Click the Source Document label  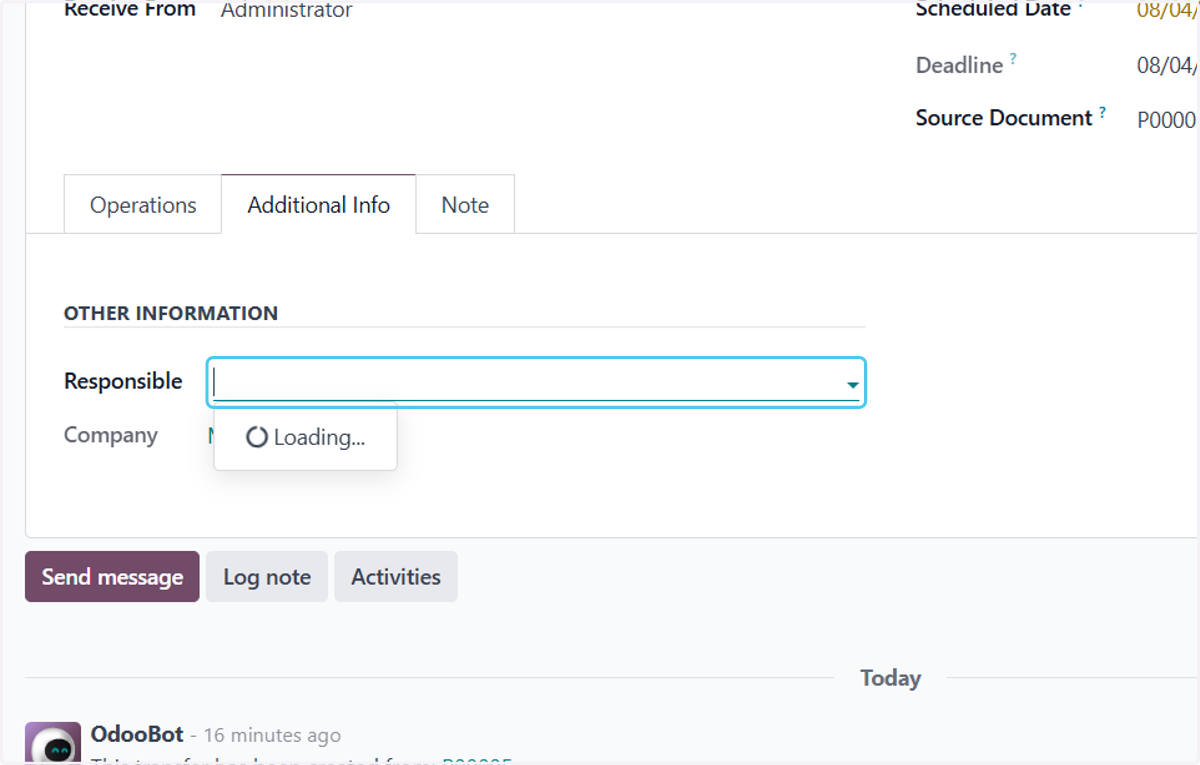(x=1003, y=118)
